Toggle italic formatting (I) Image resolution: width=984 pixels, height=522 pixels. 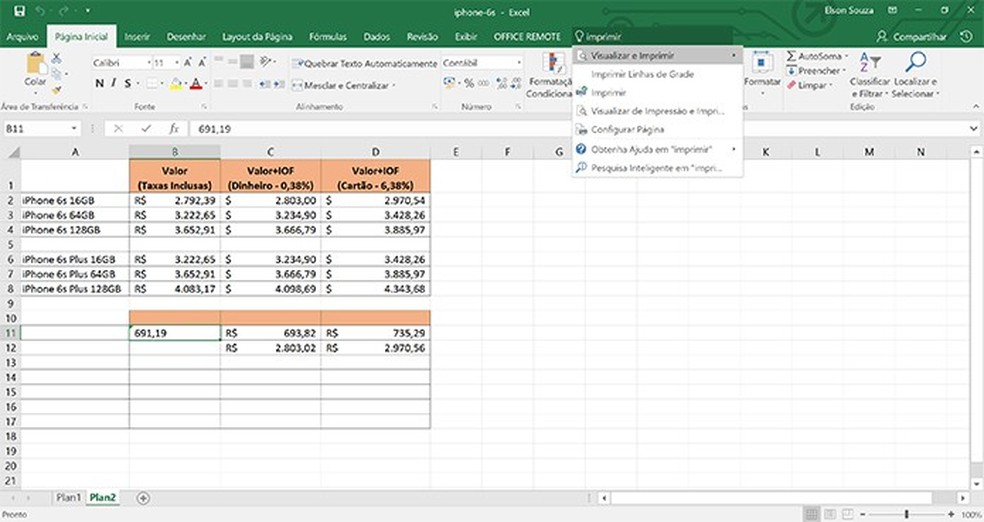115,84
